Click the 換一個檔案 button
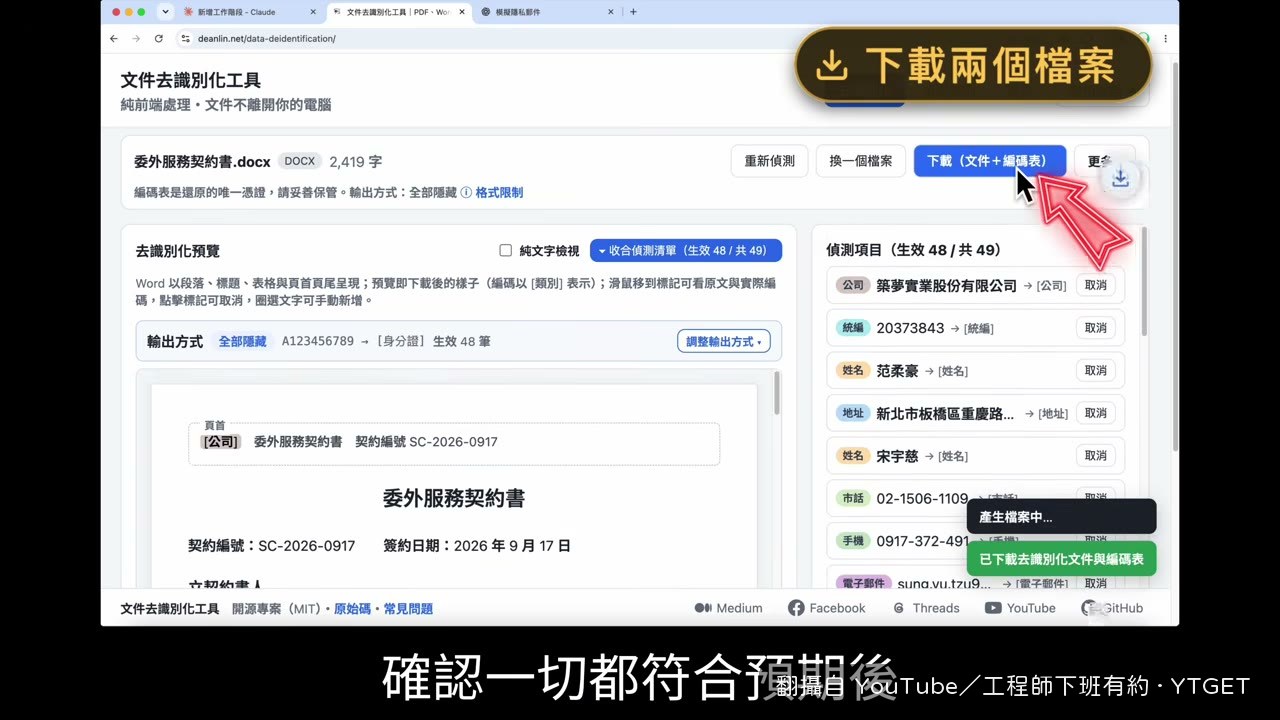The height and width of the screenshot is (720, 1280). point(861,161)
